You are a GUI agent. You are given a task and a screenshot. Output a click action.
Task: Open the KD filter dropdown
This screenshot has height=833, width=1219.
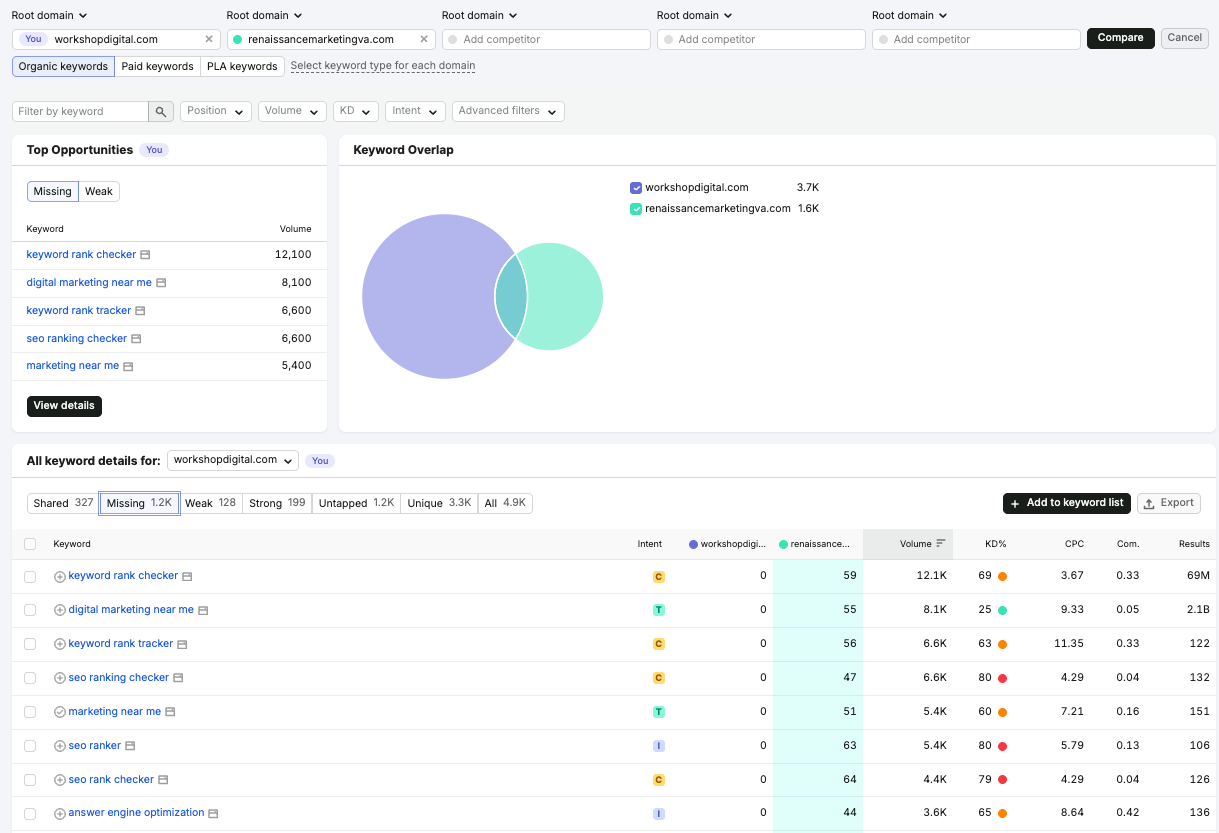pos(356,111)
